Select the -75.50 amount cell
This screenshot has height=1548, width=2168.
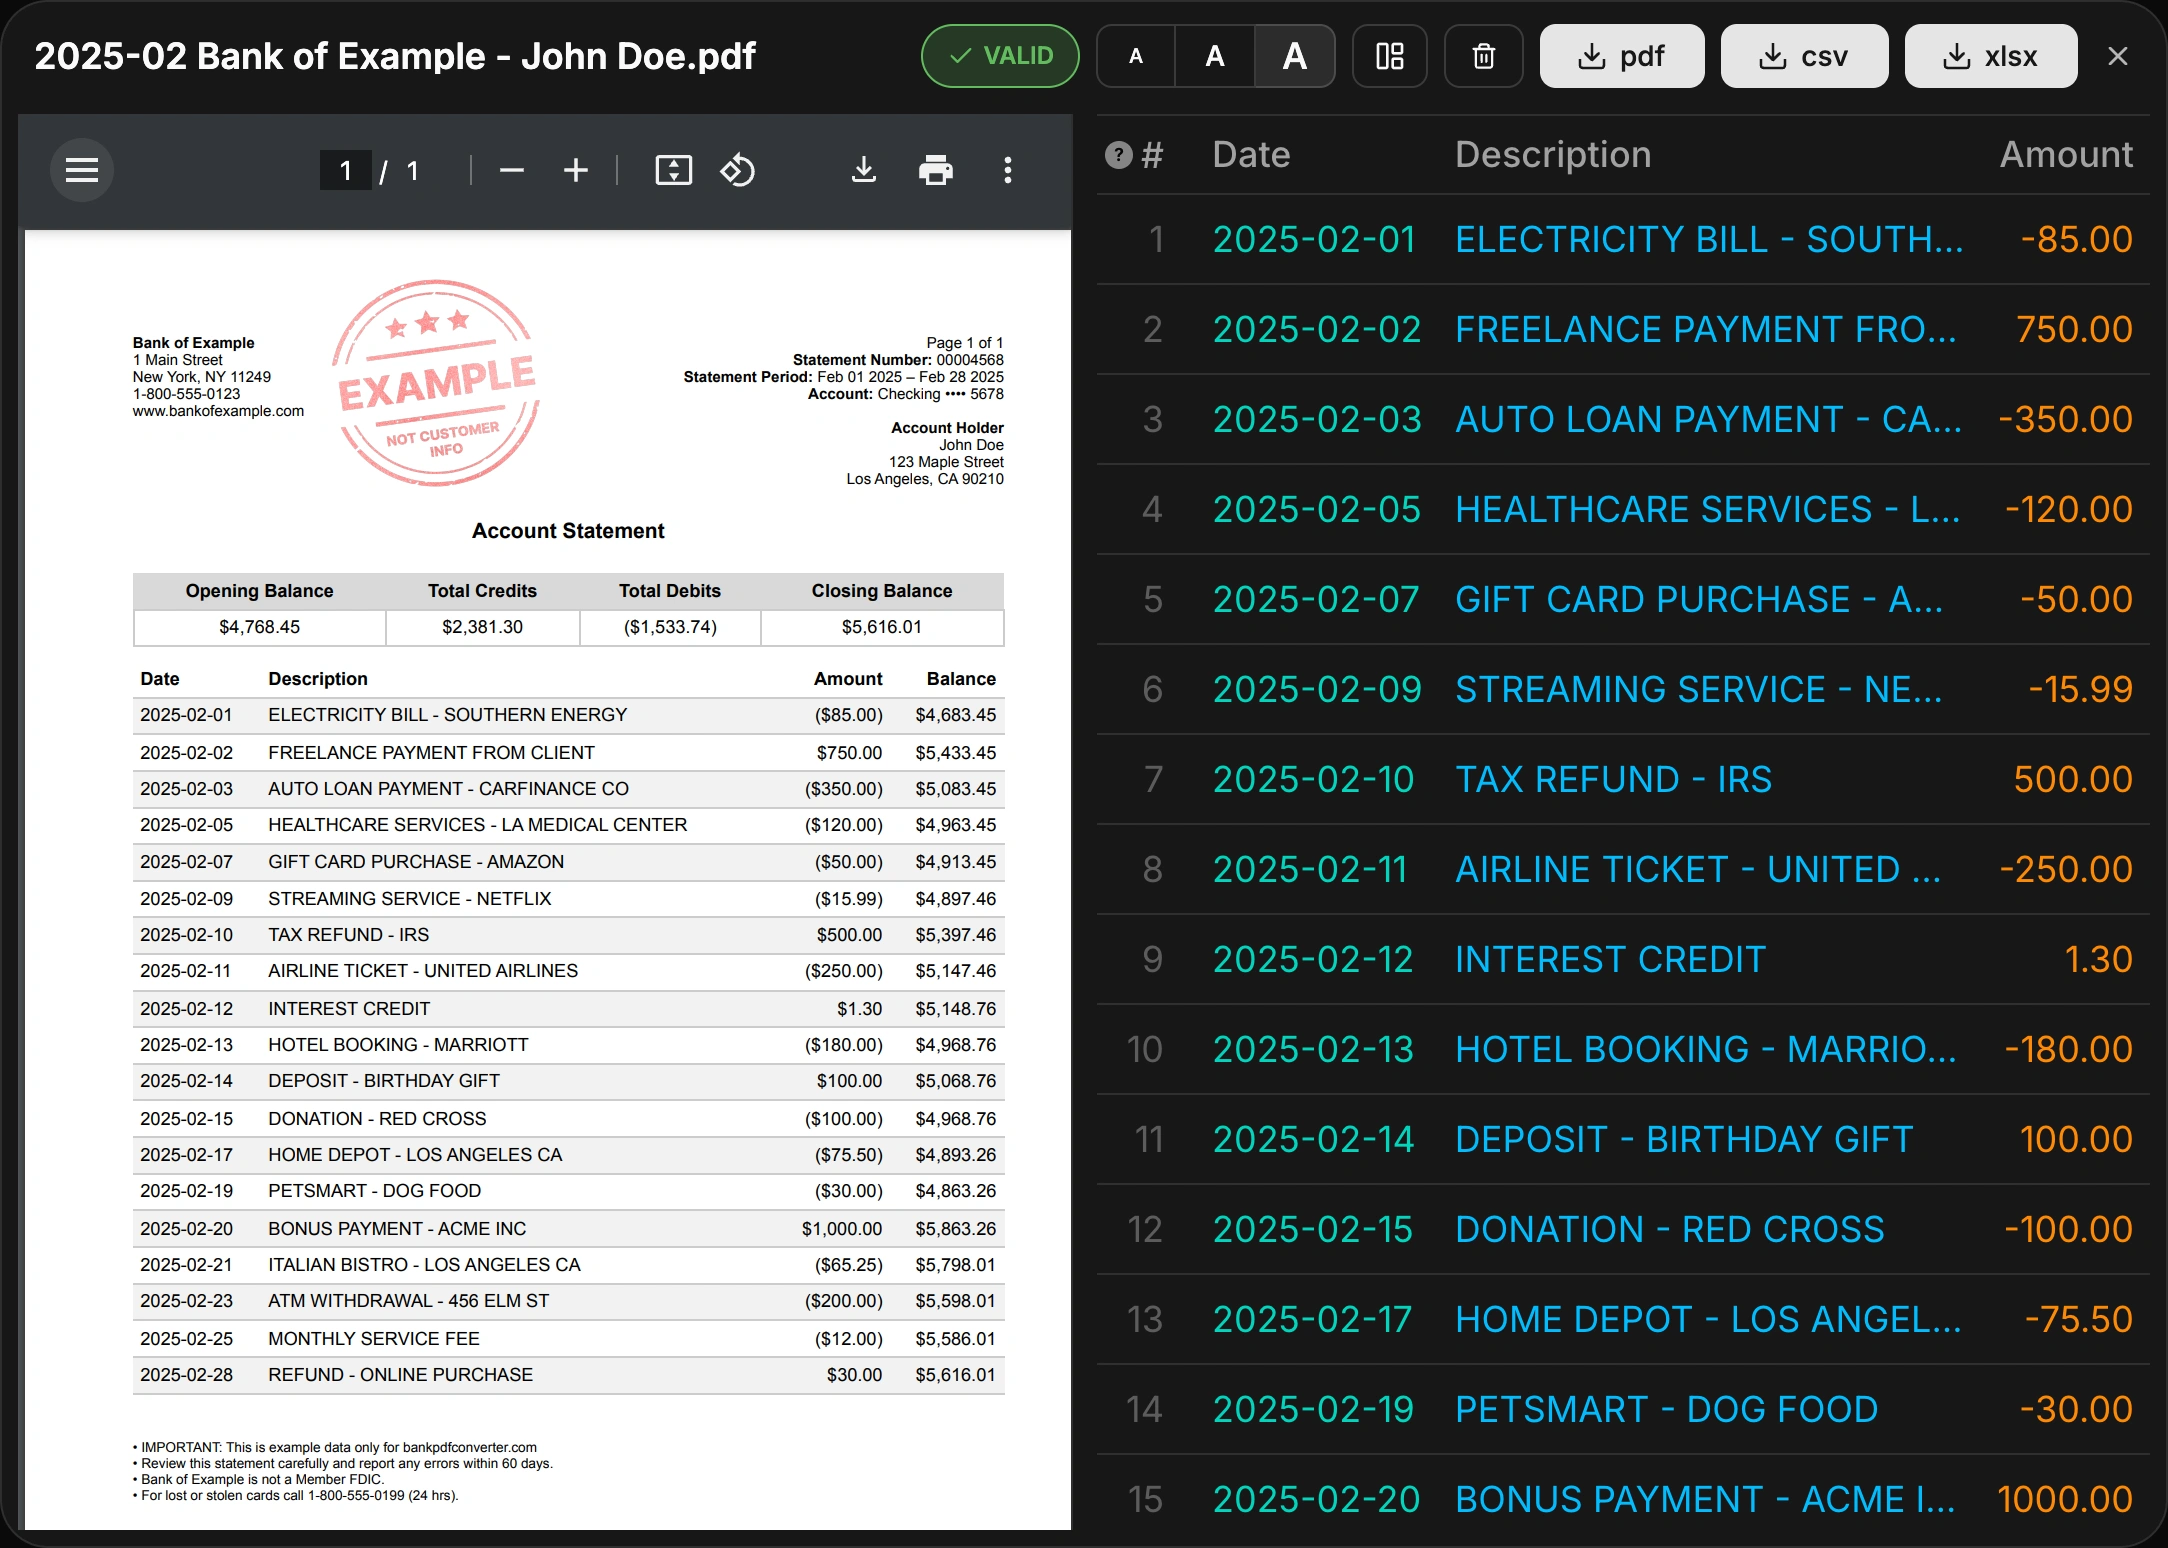tap(2079, 1320)
